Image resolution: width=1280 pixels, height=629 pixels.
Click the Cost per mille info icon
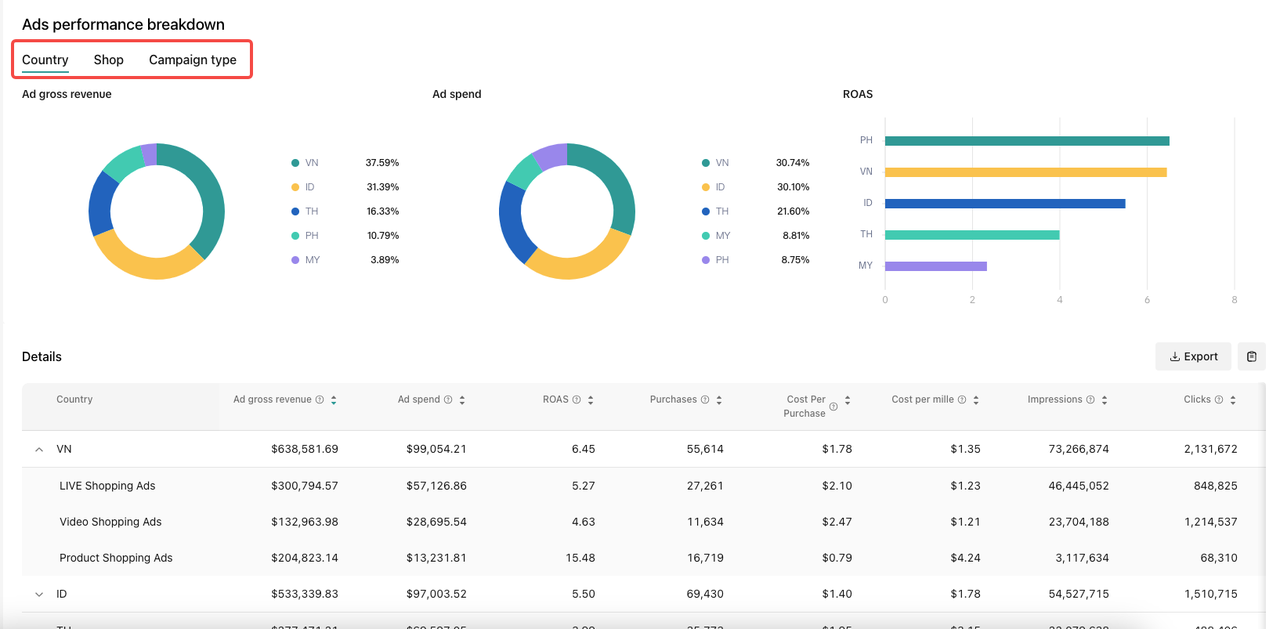(962, 400)
